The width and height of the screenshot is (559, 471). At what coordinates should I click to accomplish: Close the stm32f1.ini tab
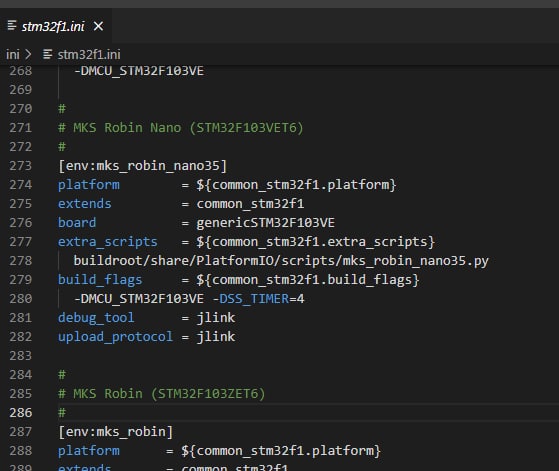pos(98,26)
